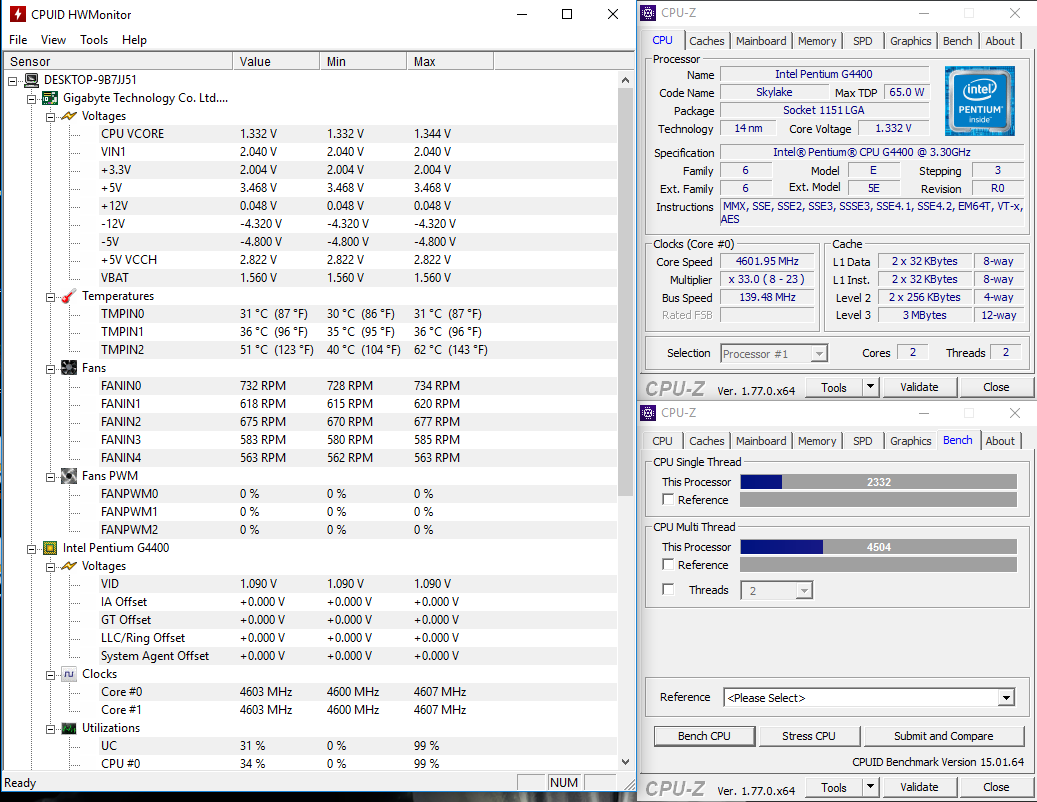Viewport: 1037px width, 802px height.
Task: Collapse the DESKTOP-9B7JJ51 tree node
Action: tap(13, 81)
